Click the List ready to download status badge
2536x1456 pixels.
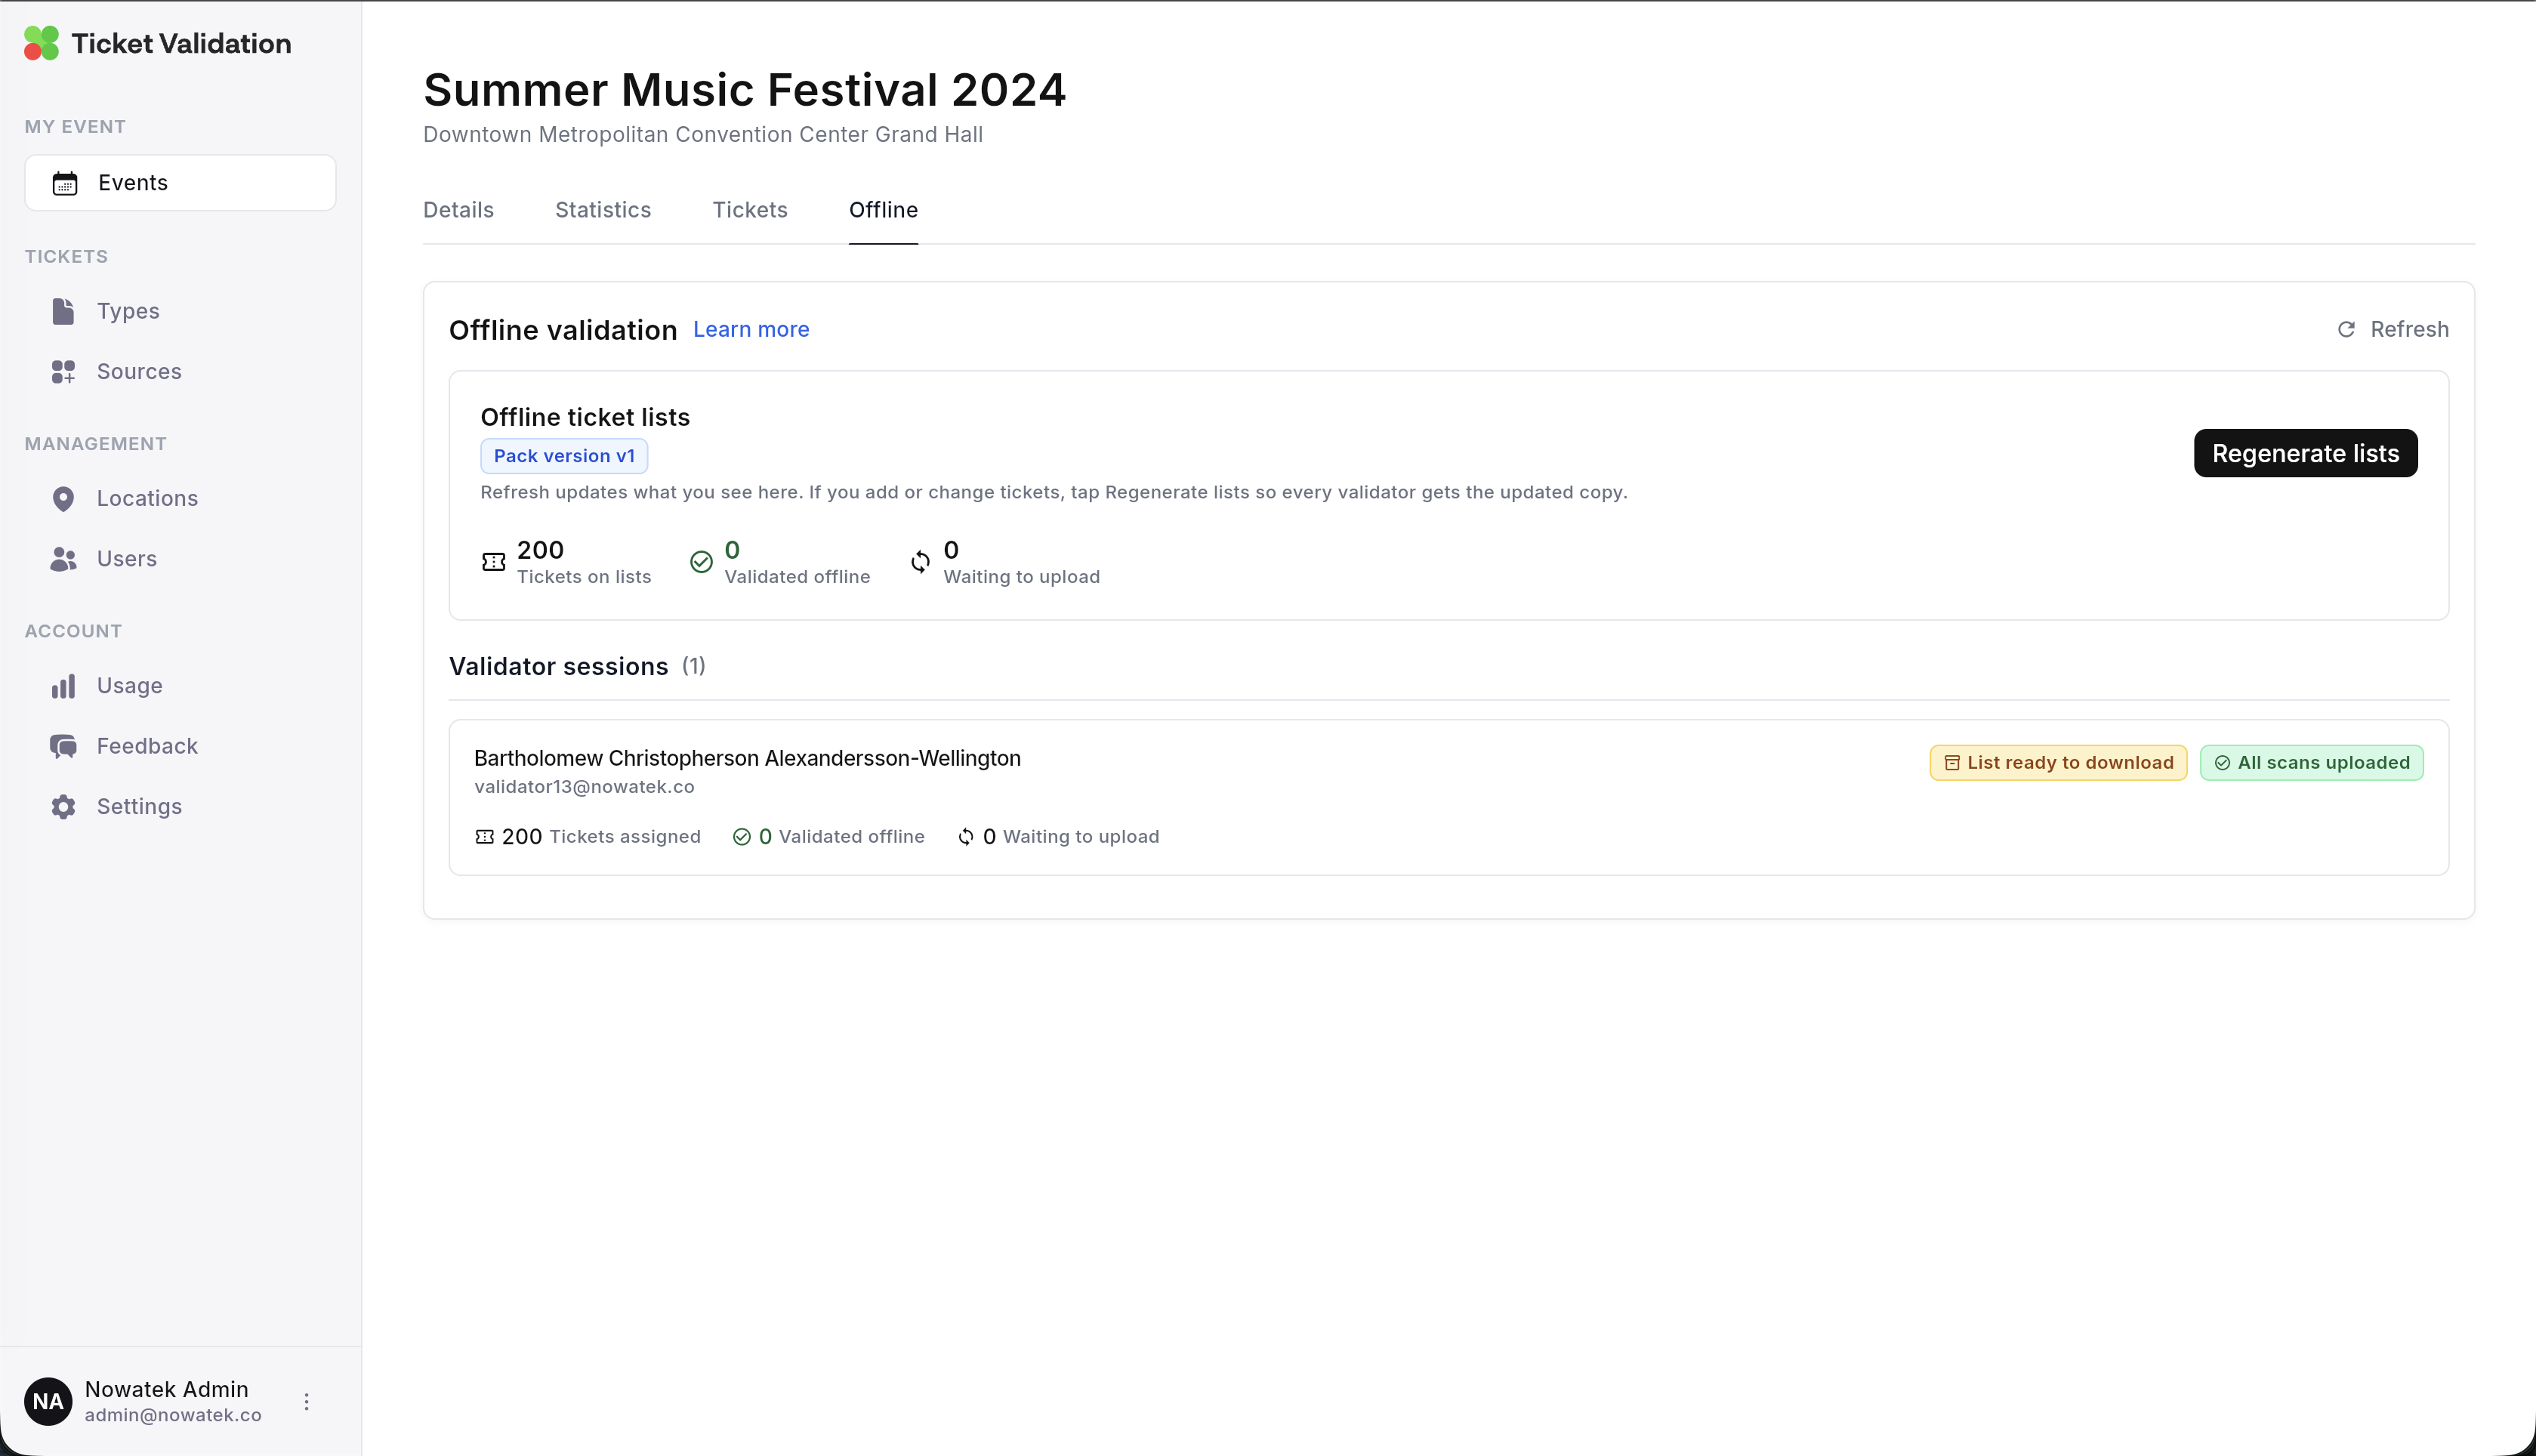[x=2057, y=761]
